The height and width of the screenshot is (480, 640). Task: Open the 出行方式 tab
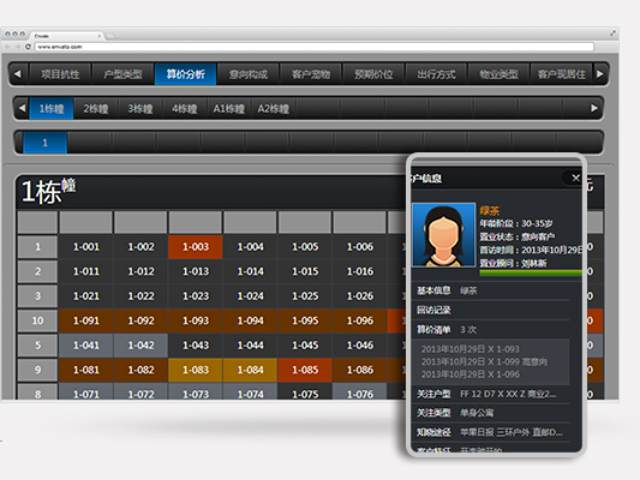tap(436, 74)
